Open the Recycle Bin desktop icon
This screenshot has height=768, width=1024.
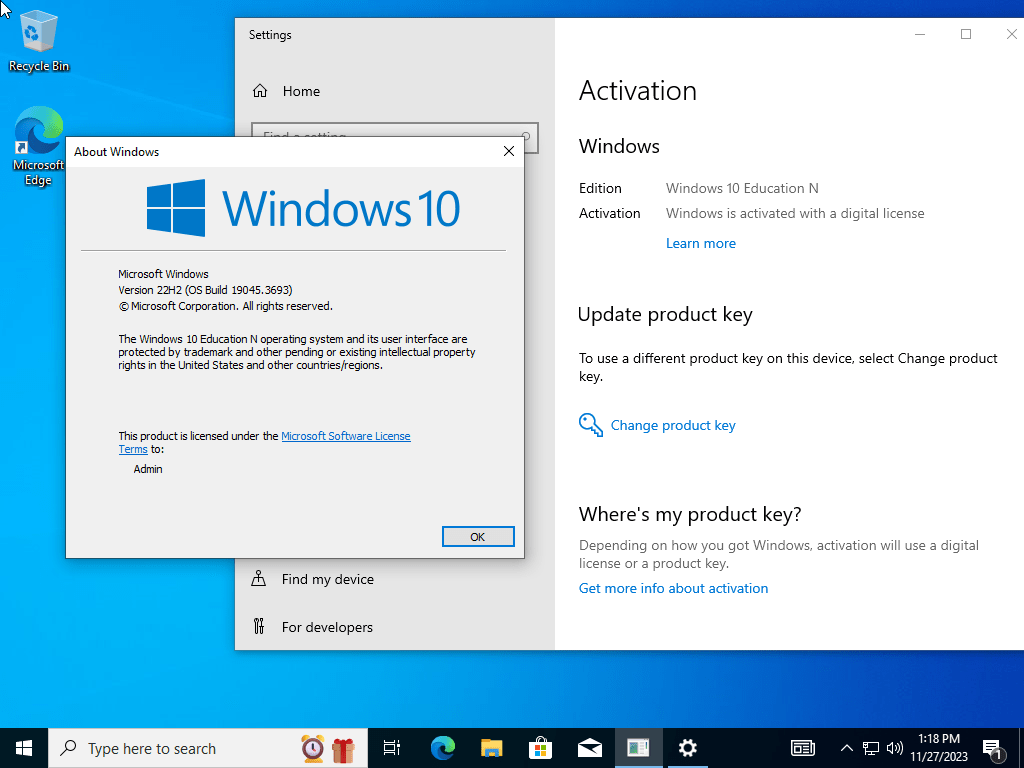[x=39, y=41]
